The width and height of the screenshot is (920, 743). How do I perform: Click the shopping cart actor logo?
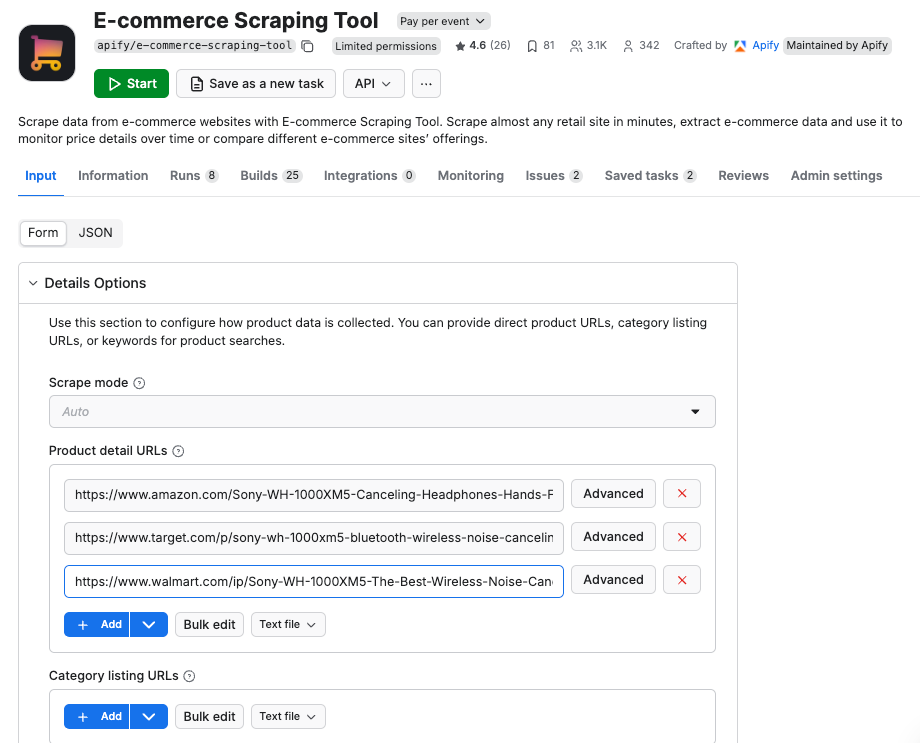click(x=47, y=53)
